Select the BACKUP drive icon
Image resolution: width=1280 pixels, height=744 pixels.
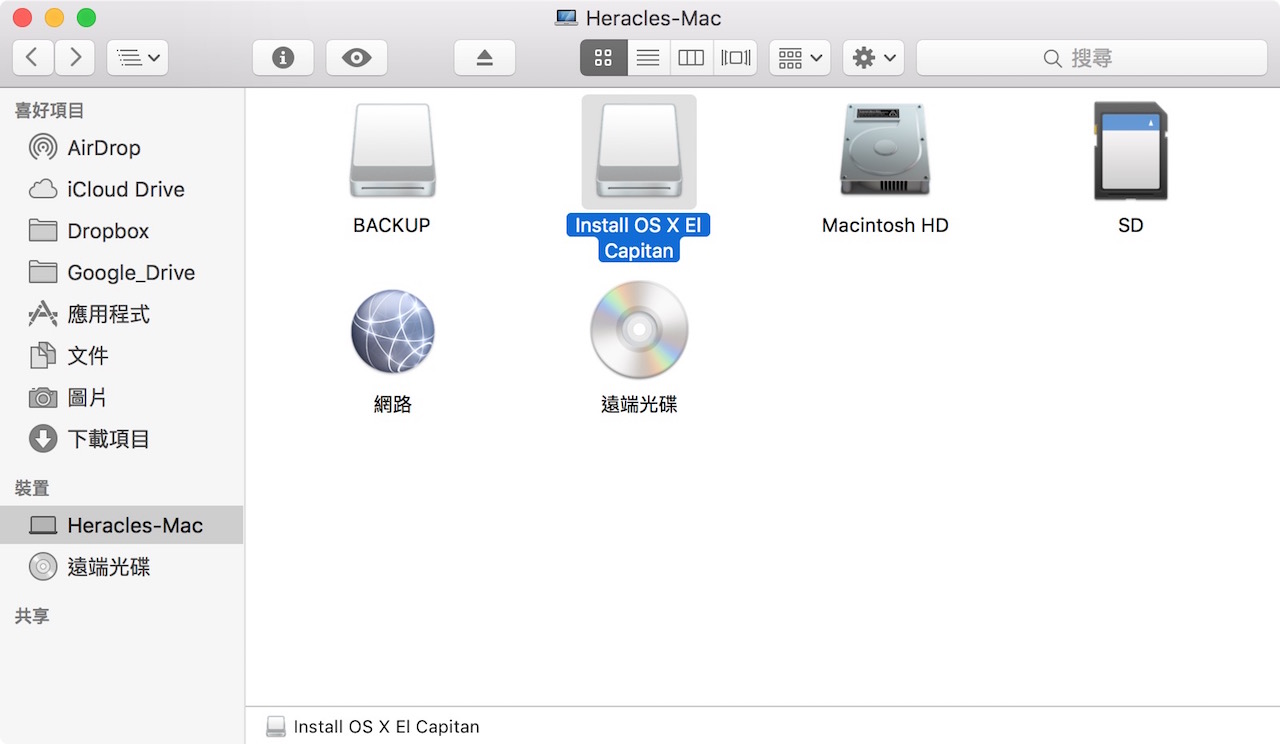(x=392, y=151)
